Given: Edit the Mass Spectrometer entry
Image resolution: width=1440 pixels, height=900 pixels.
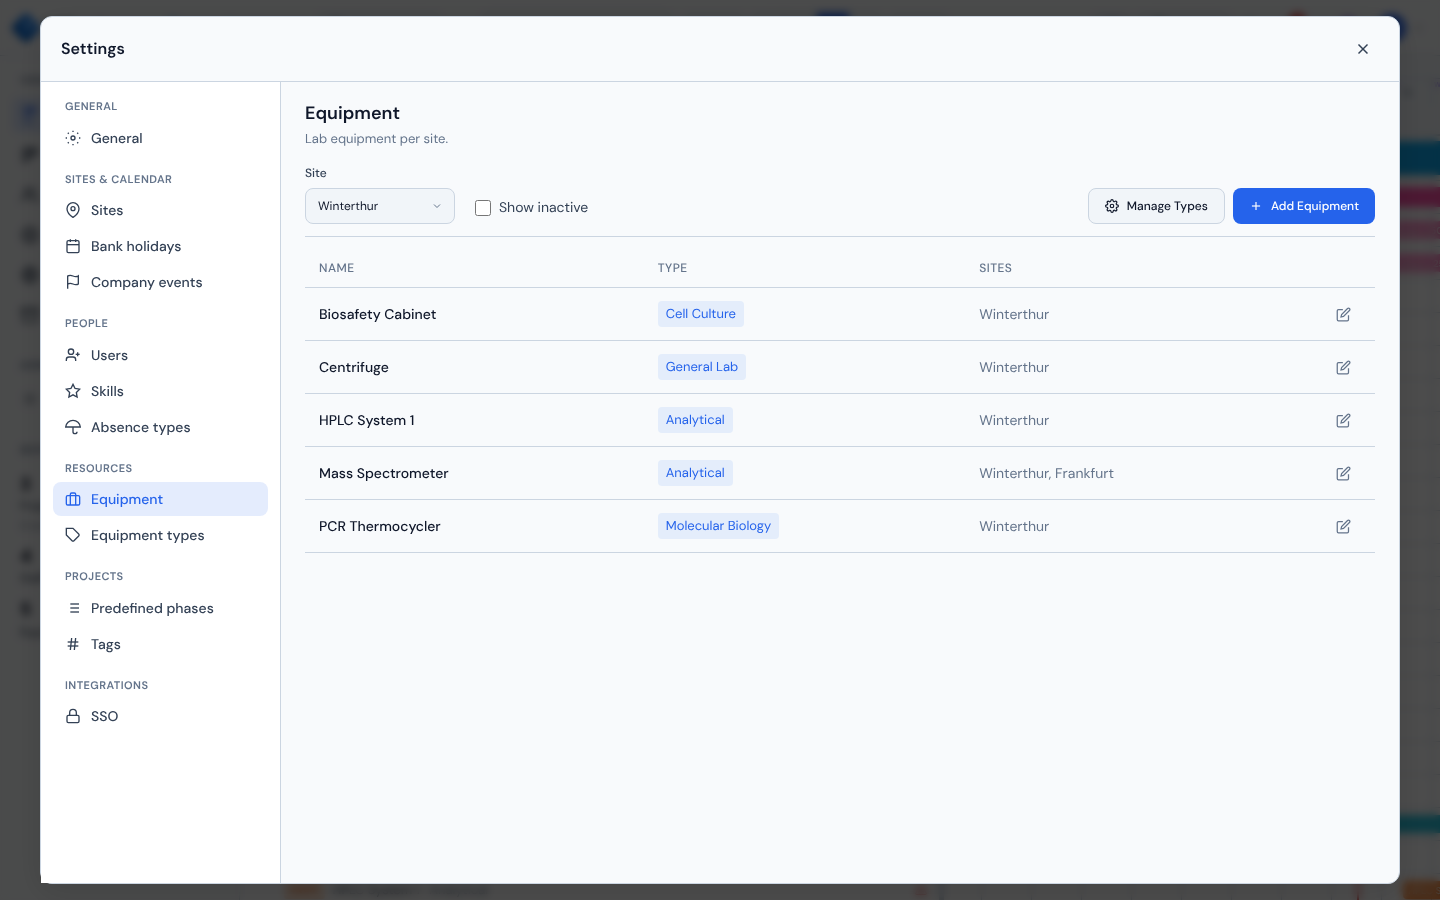Looking at the screenshot, I should coord(1343,473).
